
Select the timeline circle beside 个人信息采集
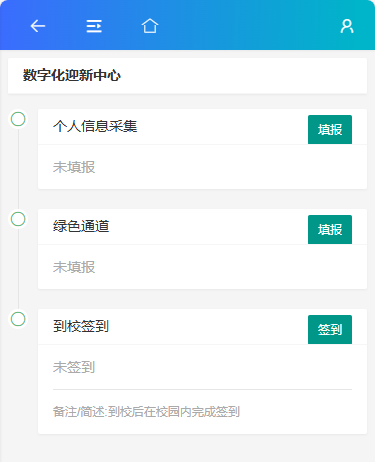(18, 119)
